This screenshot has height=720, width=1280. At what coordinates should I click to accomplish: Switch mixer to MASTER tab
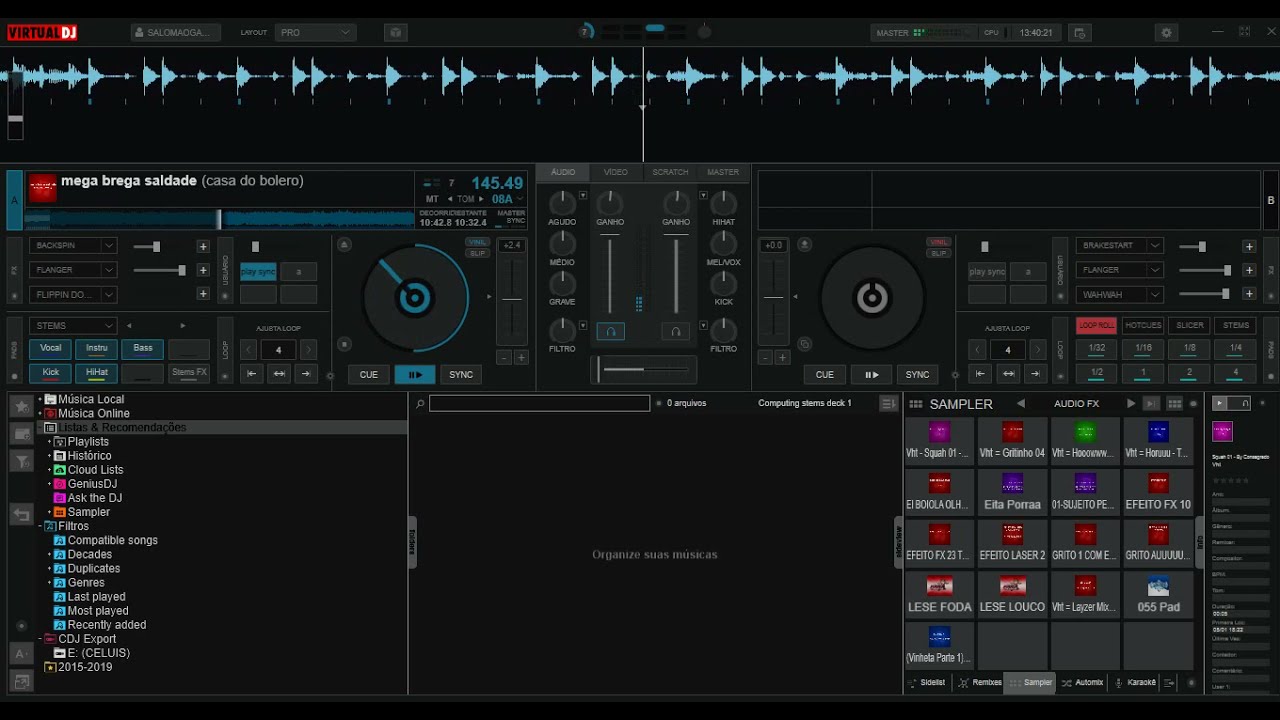coord(723,172)
